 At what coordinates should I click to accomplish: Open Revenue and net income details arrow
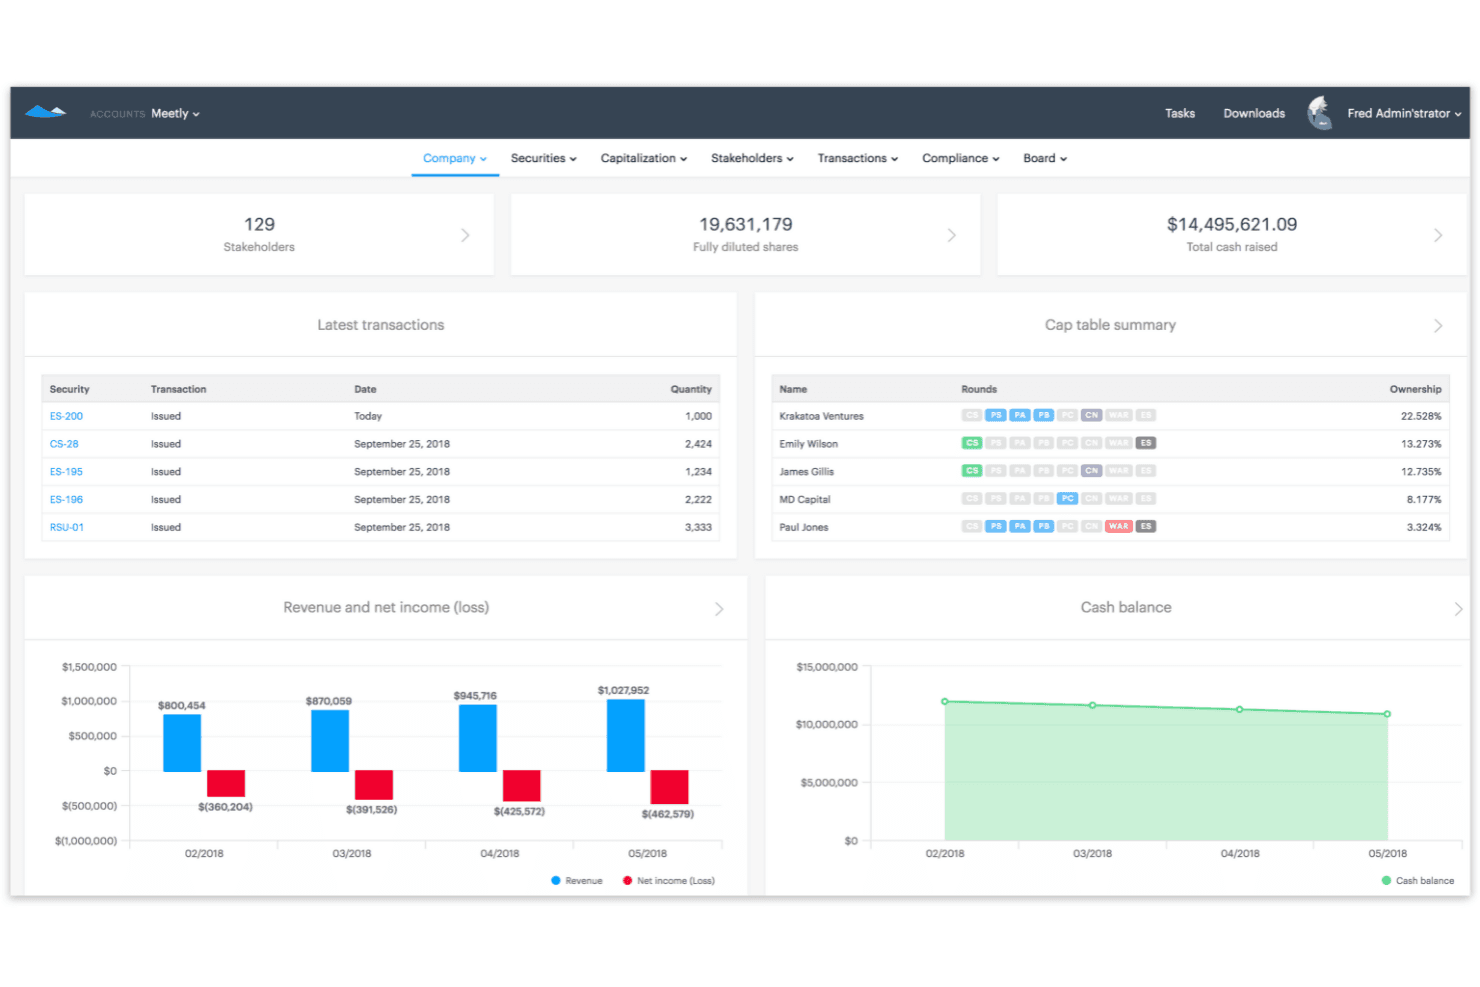719,608
